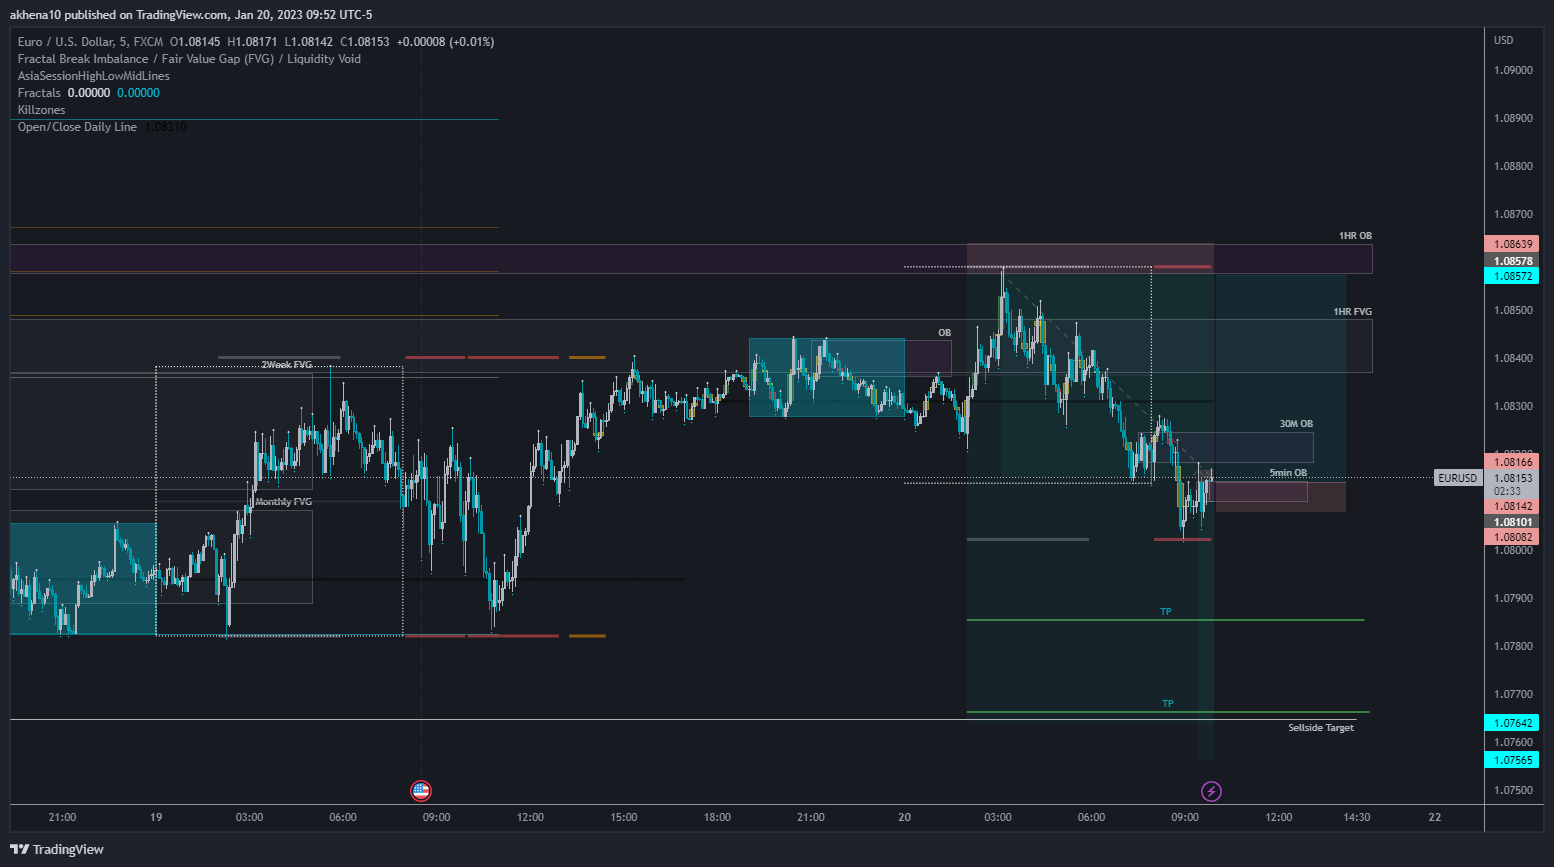1554x867 pixels.
Task: Click the 5min OB zone label
Action: click(1288, 473)
